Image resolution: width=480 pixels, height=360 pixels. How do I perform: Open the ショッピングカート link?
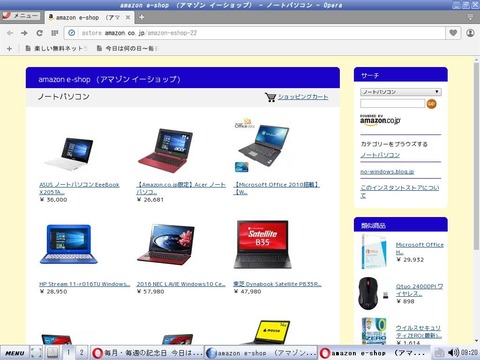[303, 97]
